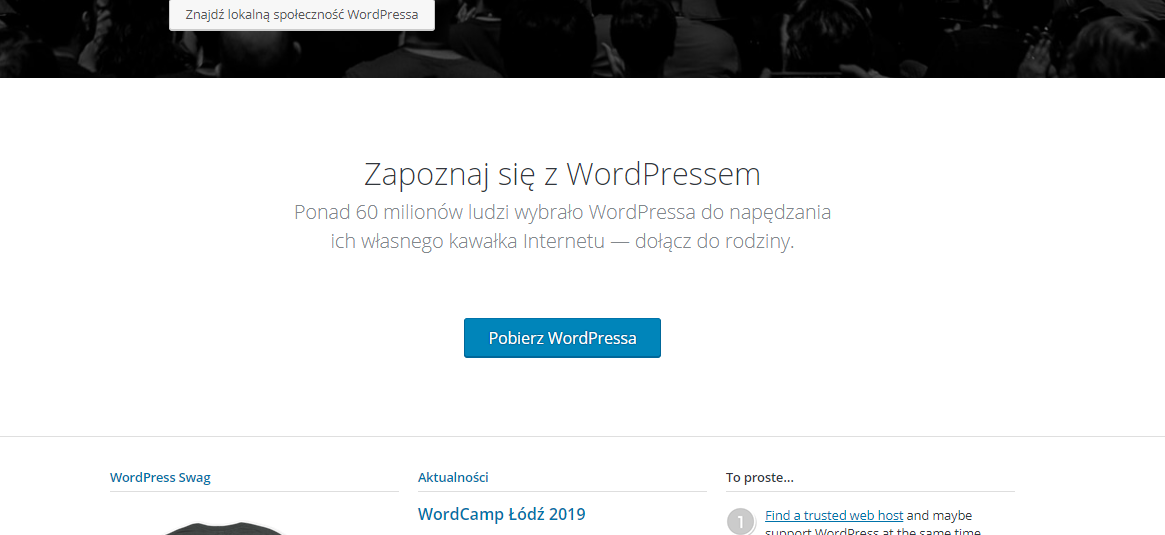Click the Zapoznaj się z WordPressem heading
Viewport: 1165px width, 535px height.
[x=562, y=174]
